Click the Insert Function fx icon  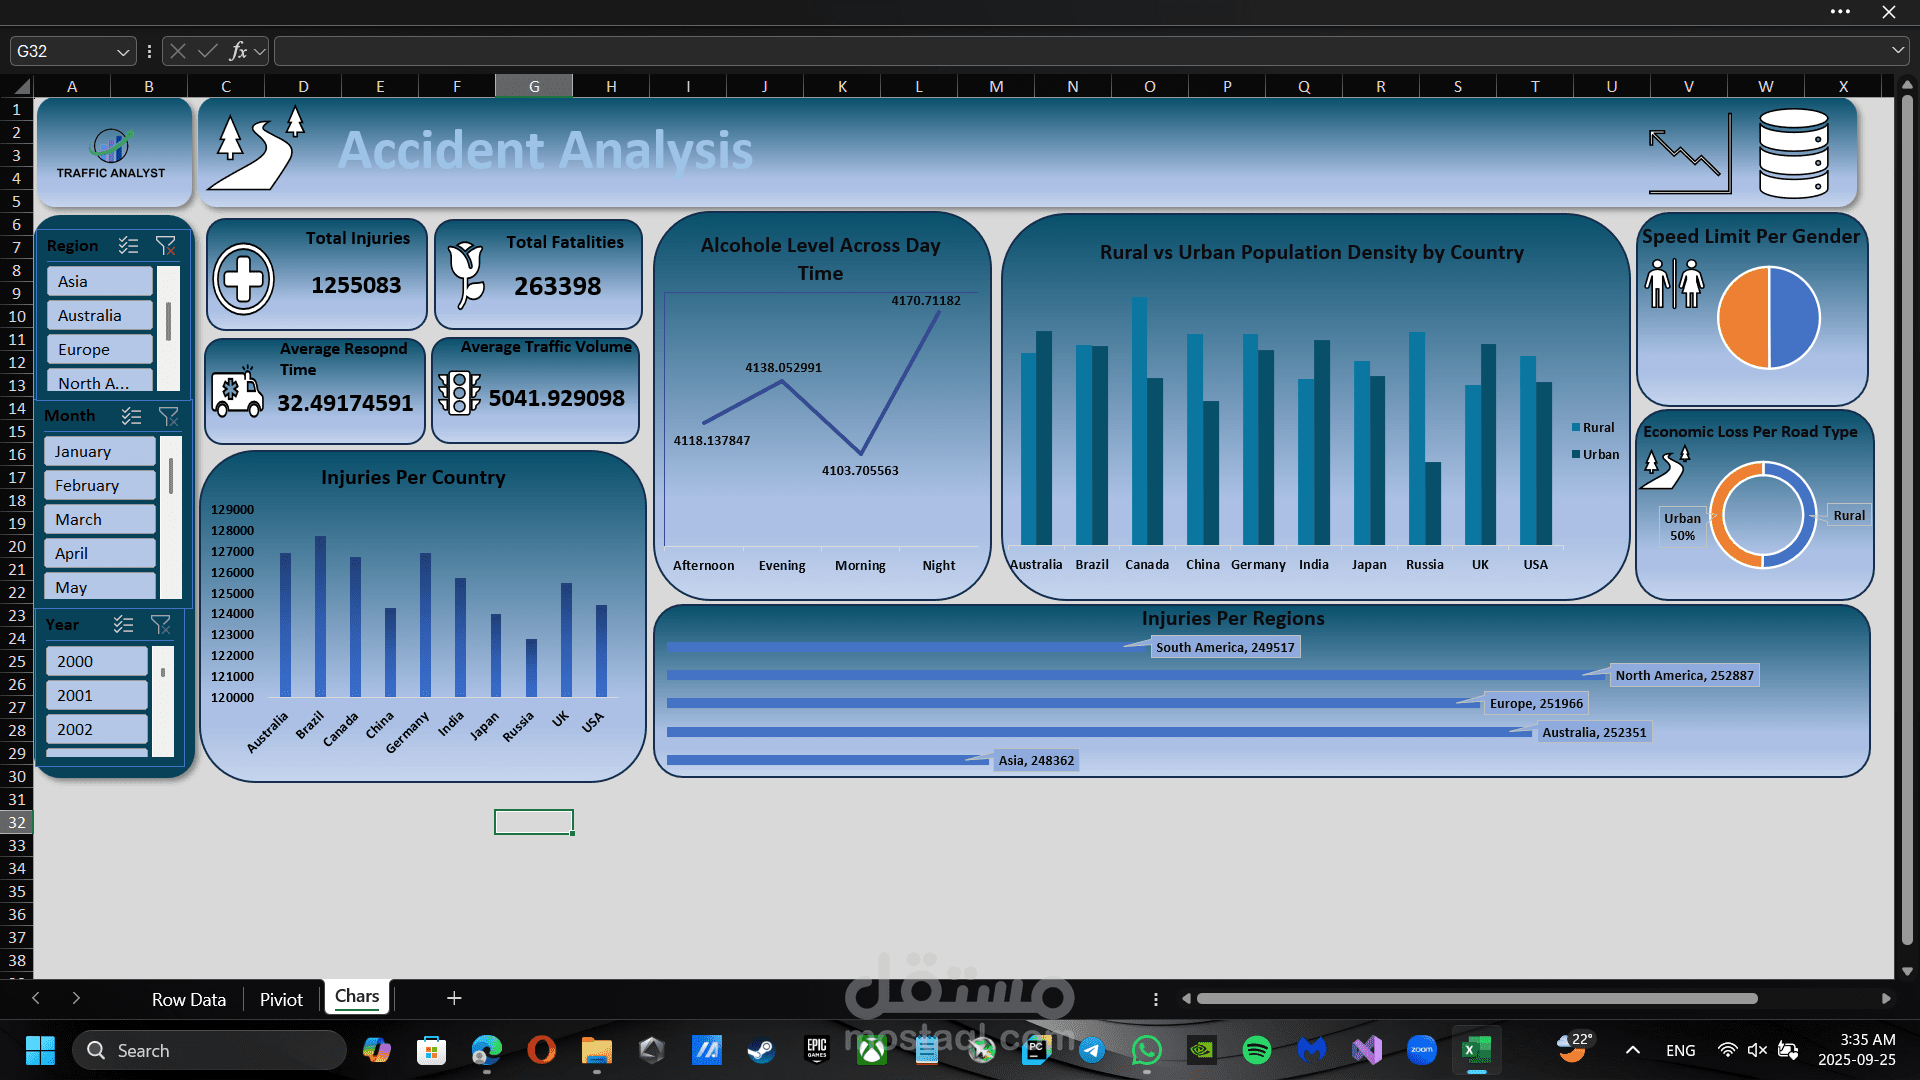[x=238, y=51]
